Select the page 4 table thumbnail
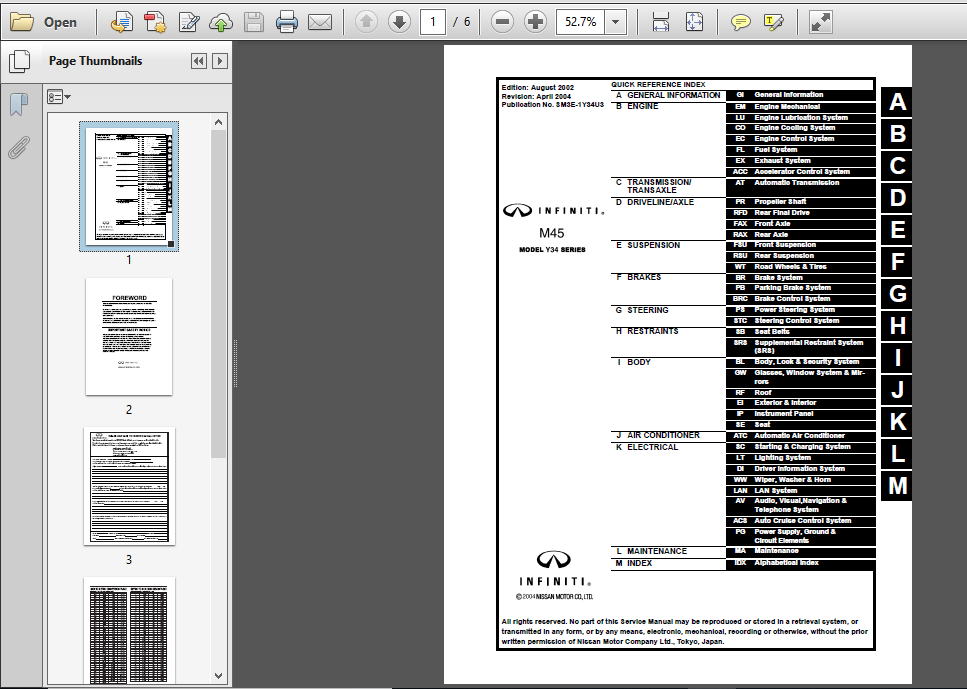The image size is (967, 689). point(129,632)
